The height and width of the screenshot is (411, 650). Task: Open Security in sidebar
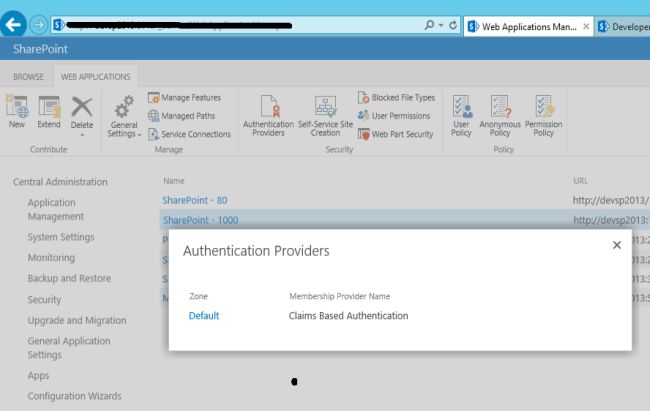click(x=44, y=299)
